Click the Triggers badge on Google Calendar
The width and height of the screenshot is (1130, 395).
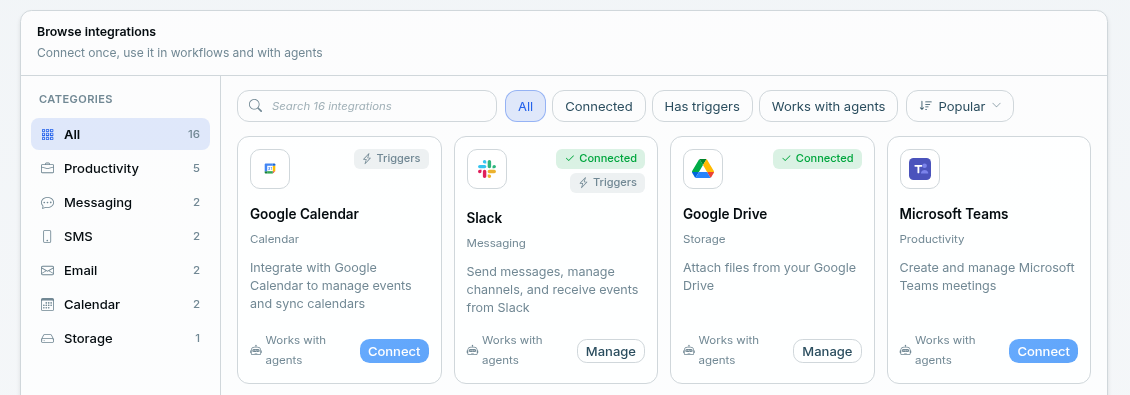pyautogui.click(x=391, y=159)
